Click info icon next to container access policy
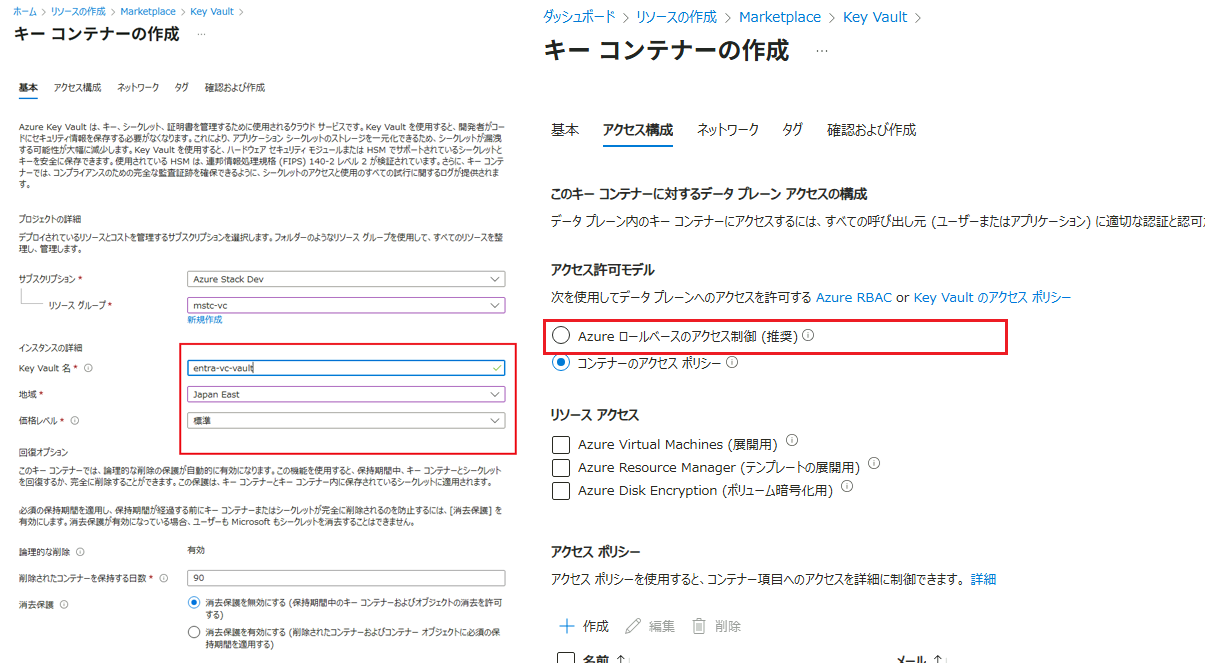Screen dimensions: 1205x663 click(x=732, y=363)
